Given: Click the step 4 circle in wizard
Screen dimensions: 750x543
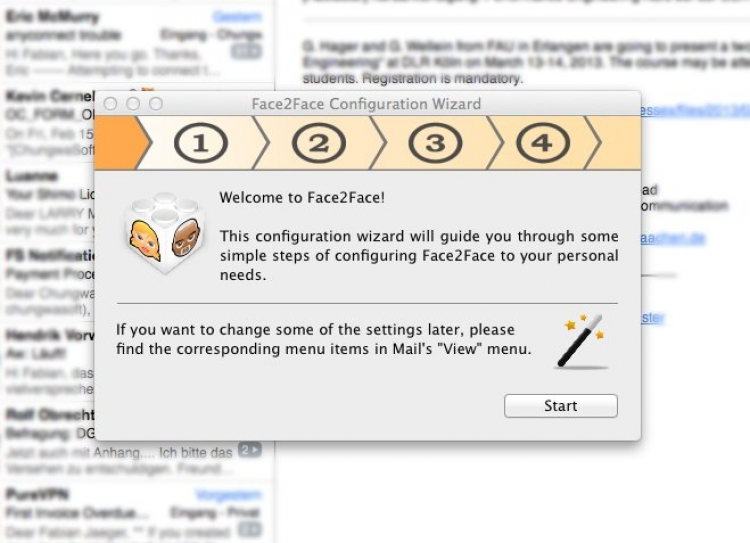Looking at the screenshot, I should pyautogui.click(x=542, y=144).
